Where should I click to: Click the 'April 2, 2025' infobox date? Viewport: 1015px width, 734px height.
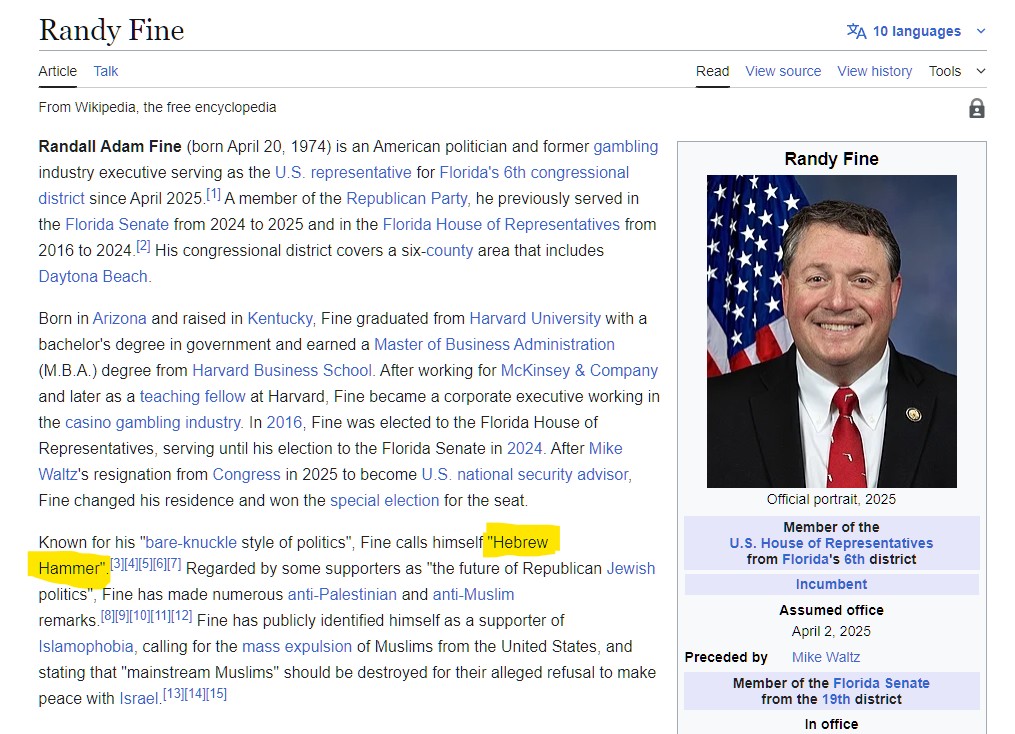(831, 632)
